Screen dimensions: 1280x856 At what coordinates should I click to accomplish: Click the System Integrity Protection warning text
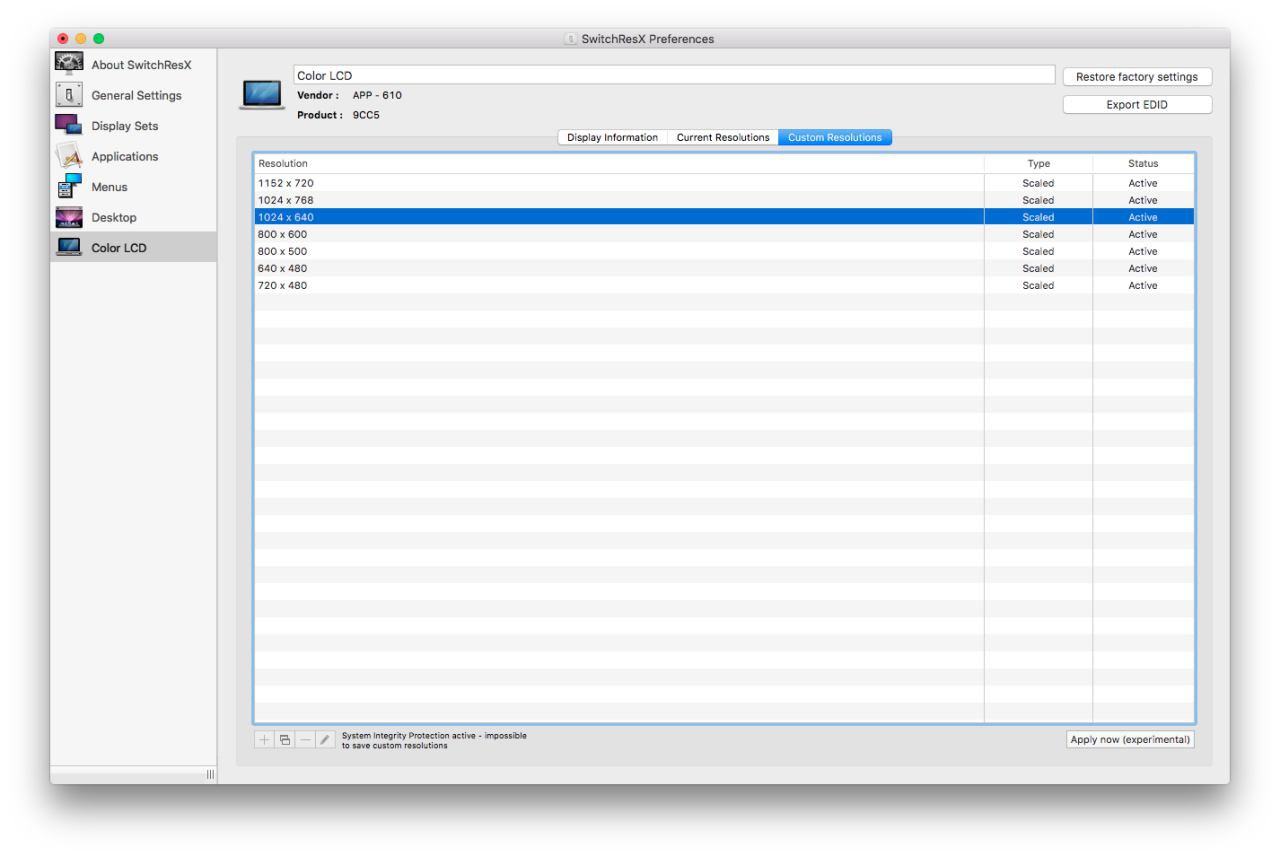[434, 739]
